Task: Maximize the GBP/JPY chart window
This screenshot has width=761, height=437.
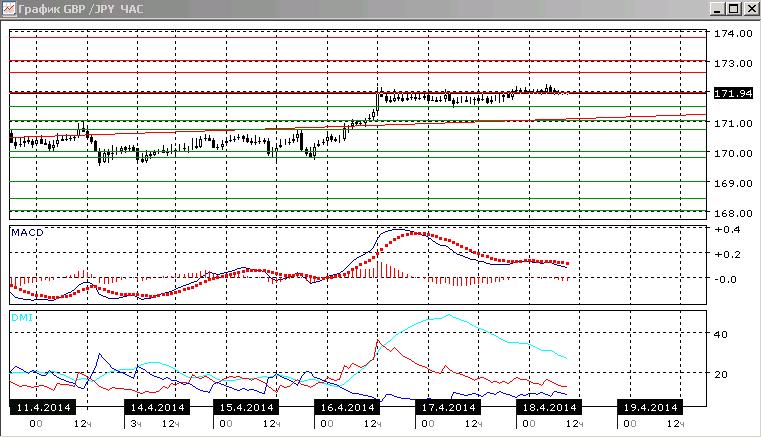Action: 734,9
